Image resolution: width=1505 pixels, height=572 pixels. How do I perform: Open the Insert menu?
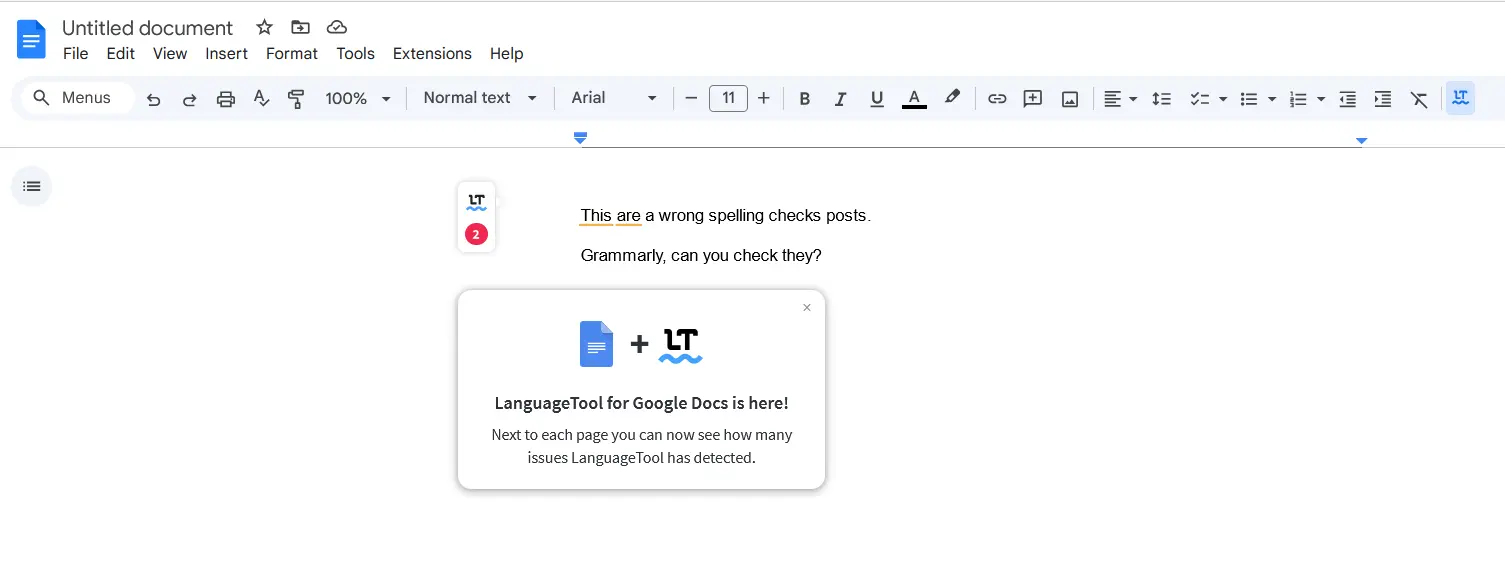[x=227, y=54]
